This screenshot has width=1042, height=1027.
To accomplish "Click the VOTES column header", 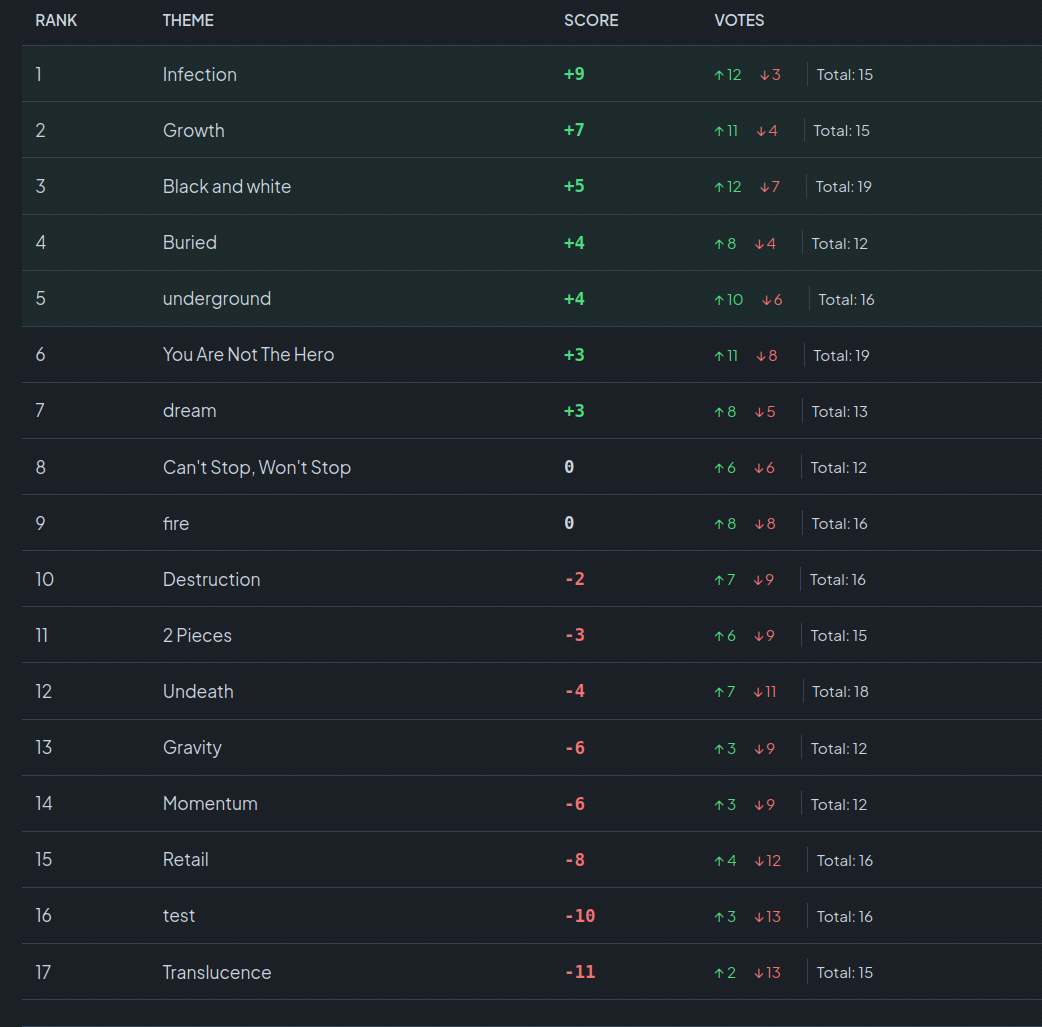I will click(x=739, y=20).
